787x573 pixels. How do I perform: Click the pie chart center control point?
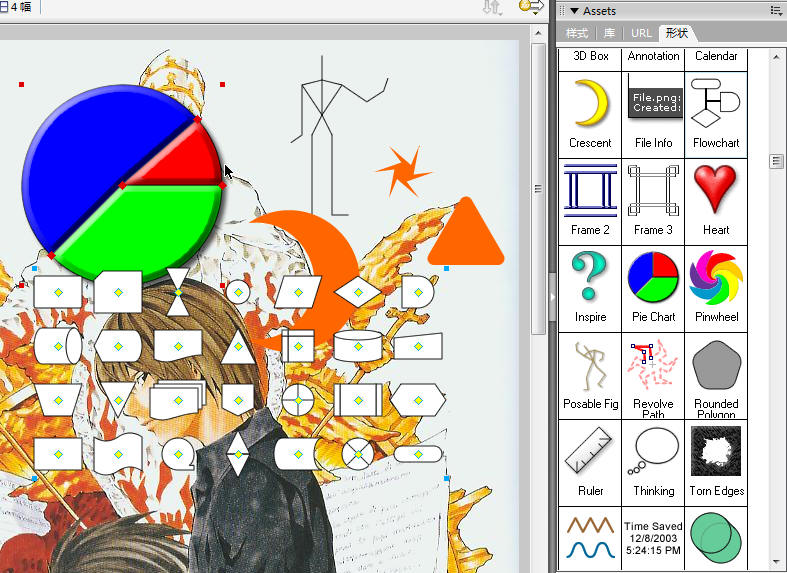[122, 186]
